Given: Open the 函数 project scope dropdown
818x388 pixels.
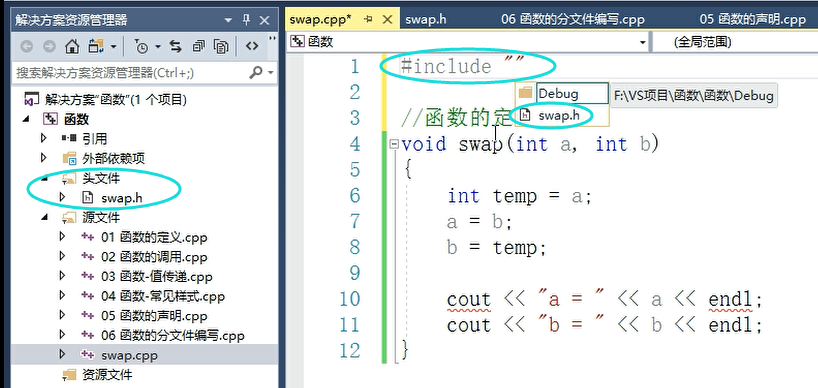Looking at the screenshot, I should (643, 42).
